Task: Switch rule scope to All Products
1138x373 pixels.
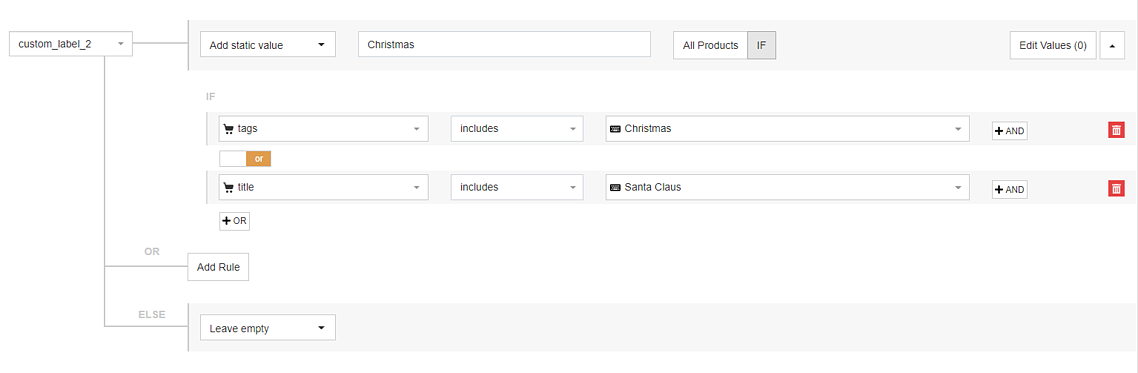Action: pos(711,45)
